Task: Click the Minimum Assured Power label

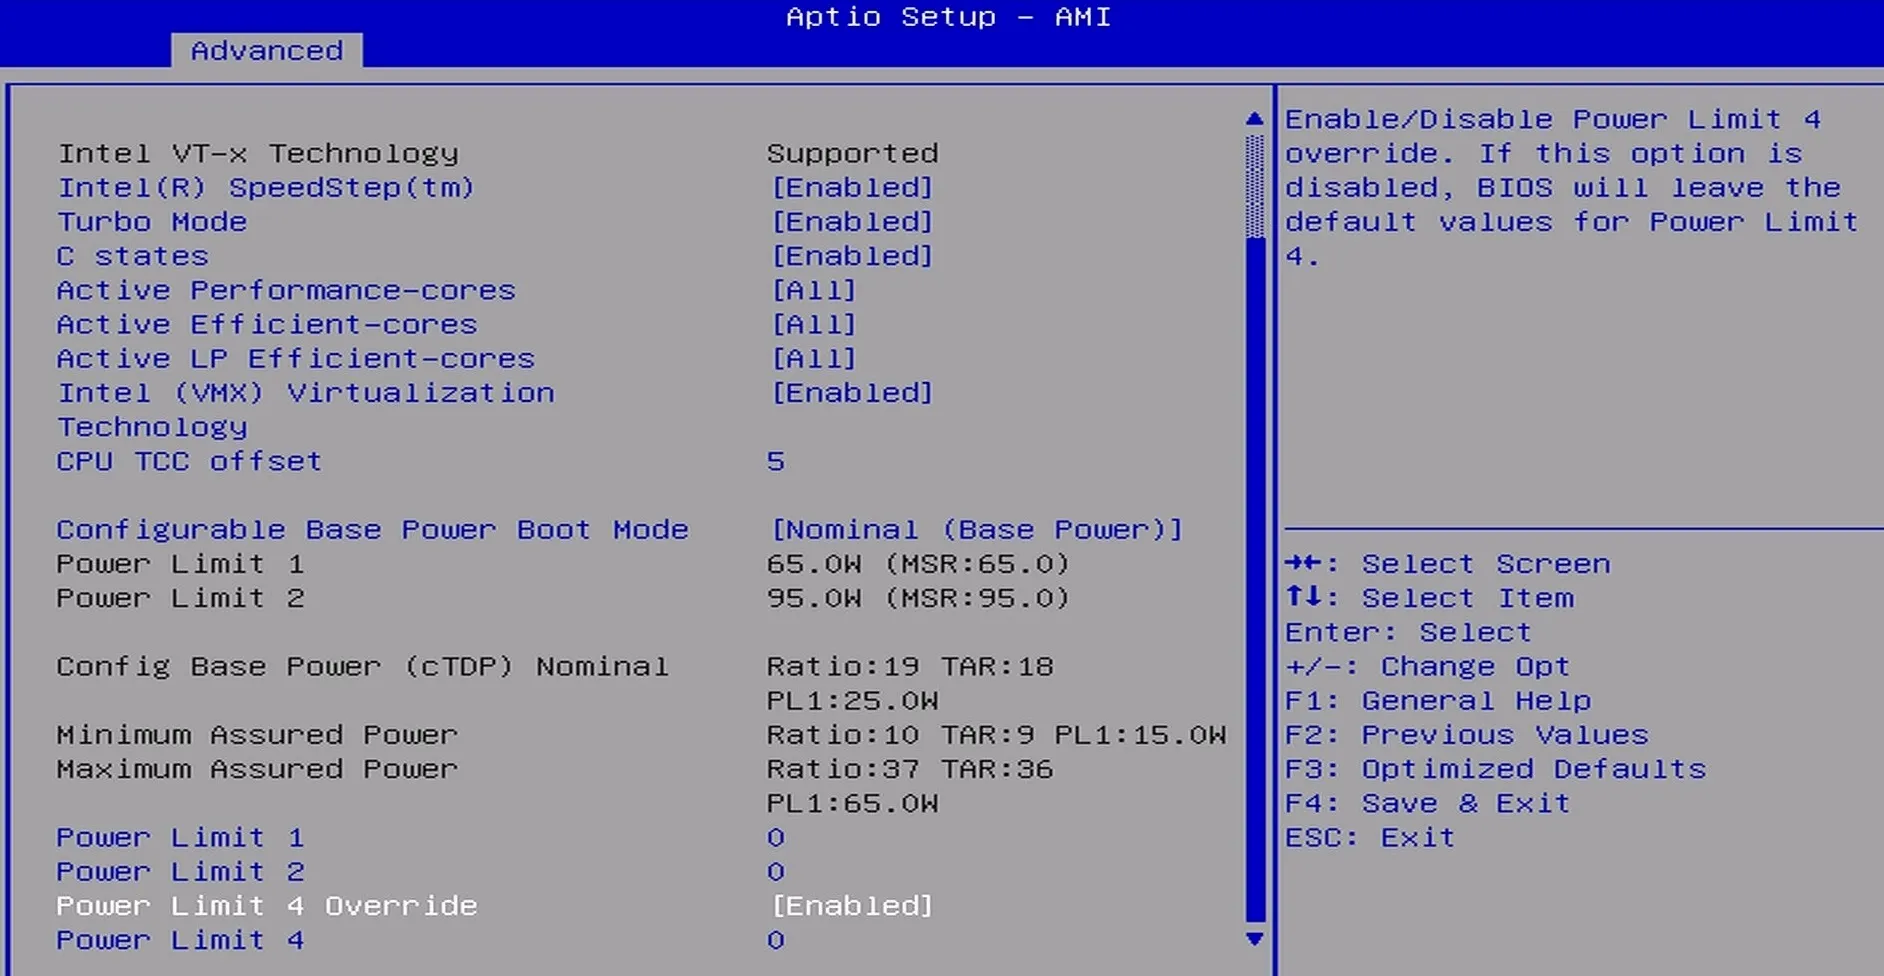Action: pyautogui.click(x=257, y=735)
